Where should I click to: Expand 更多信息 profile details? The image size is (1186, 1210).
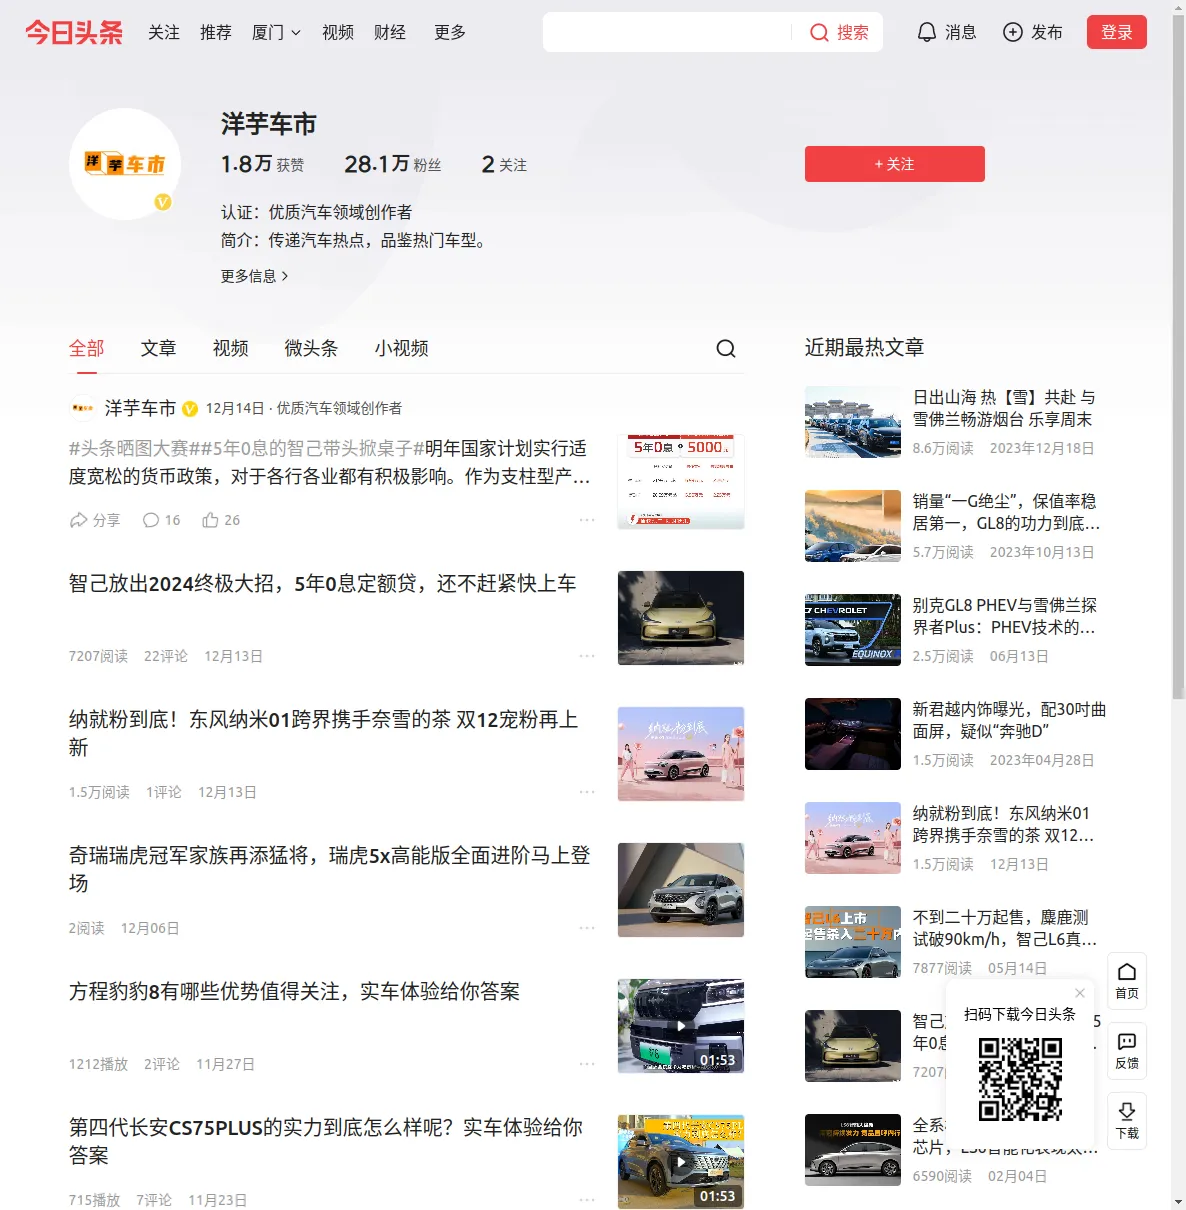tap(255, 276)
